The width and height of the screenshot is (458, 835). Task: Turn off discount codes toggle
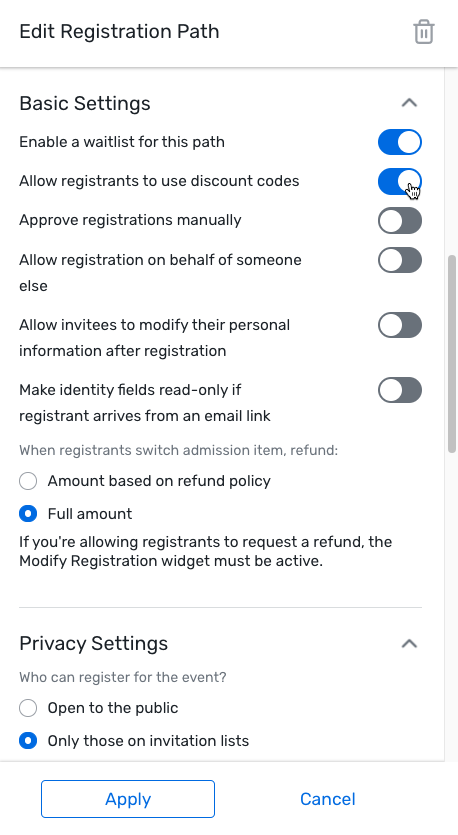point(400,181)
